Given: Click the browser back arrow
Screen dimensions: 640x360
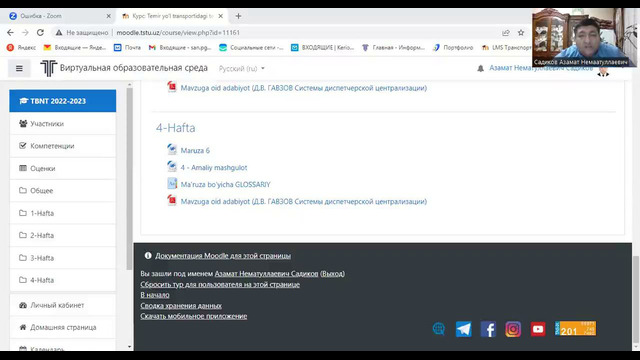Looking at the screenshot, I should click(x=10, y=33).
